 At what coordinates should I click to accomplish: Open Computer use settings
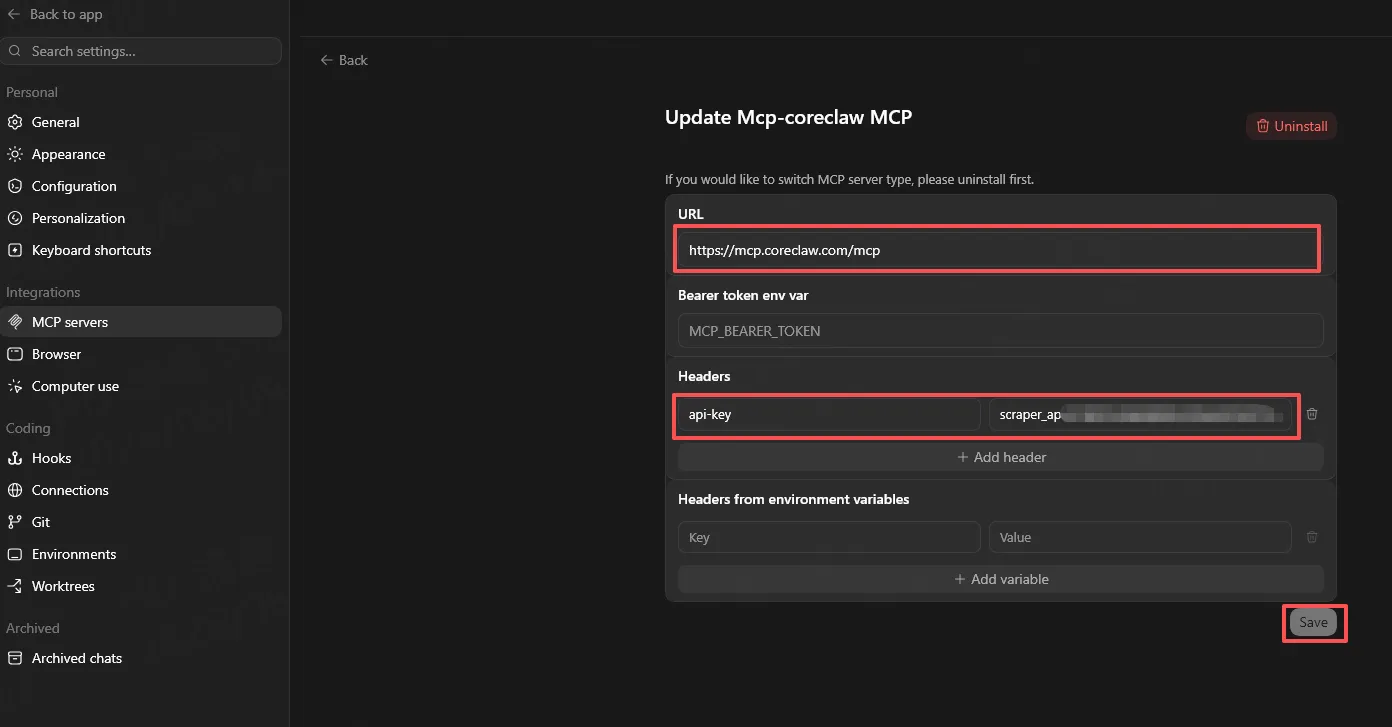(x=141, y=386)
